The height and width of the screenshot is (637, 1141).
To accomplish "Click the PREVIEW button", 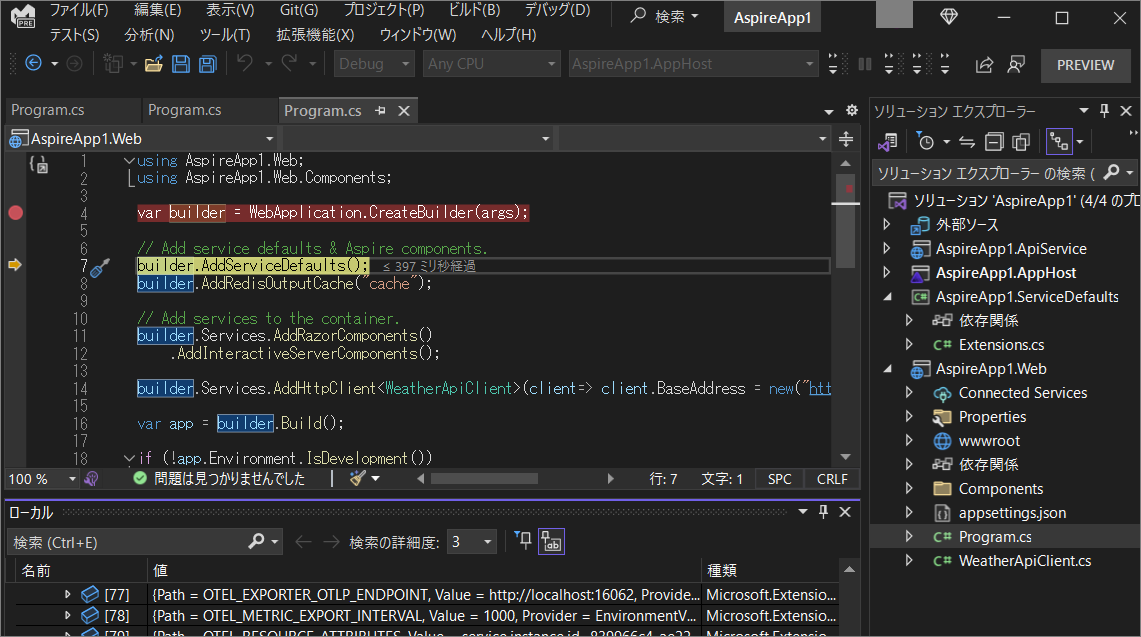I will [1085, 64].
